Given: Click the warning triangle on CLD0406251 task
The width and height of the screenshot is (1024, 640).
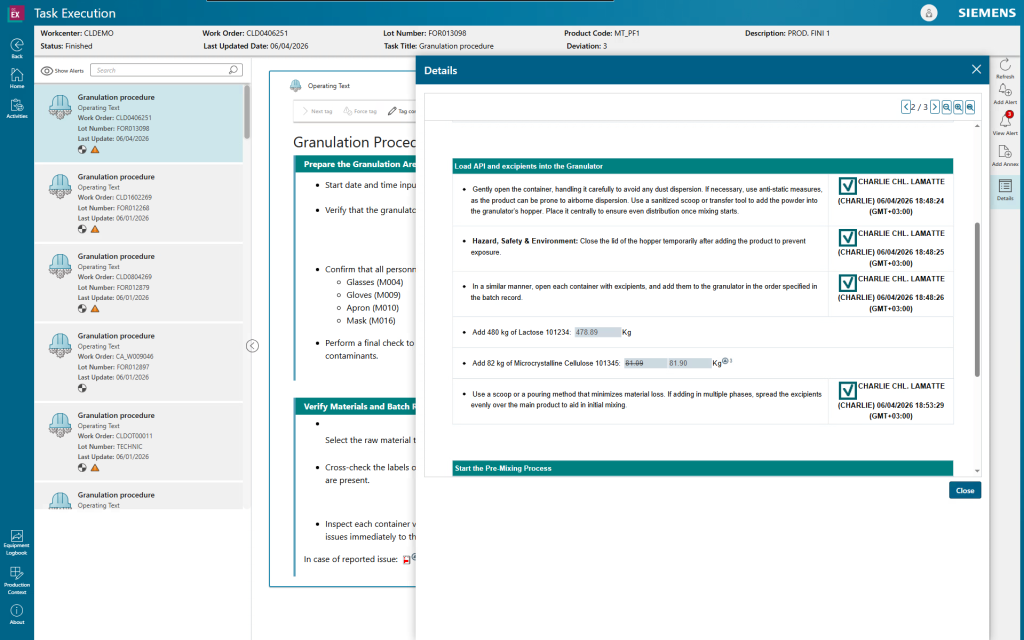Looking at the screenshot, I should [95, 150].
